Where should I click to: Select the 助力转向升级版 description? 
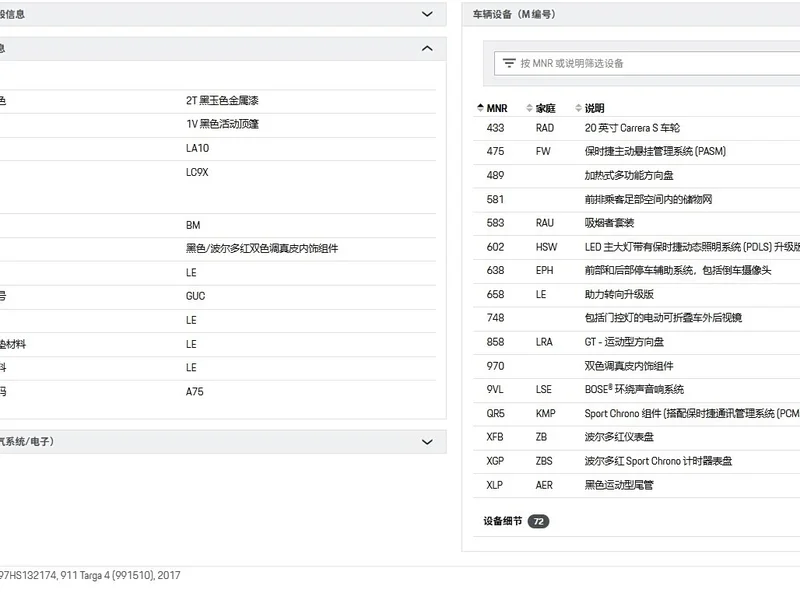pyautogui.click(x=619, y=294)
